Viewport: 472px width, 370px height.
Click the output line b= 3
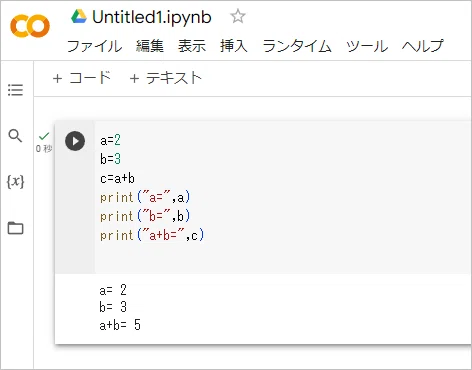[x=113, y=307]
